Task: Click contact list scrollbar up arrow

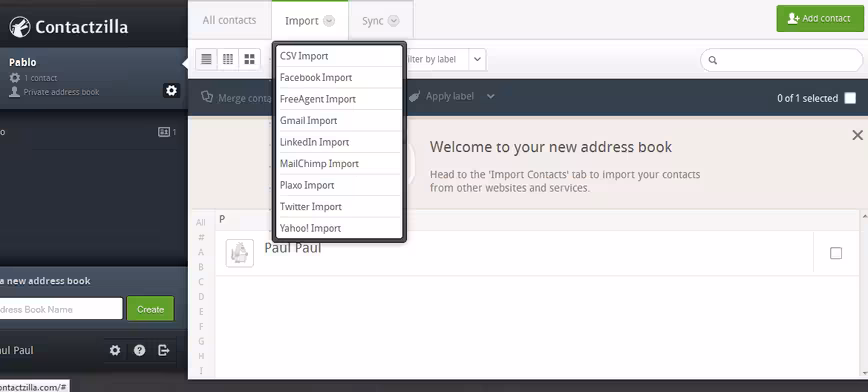Action: pos(864,215)
